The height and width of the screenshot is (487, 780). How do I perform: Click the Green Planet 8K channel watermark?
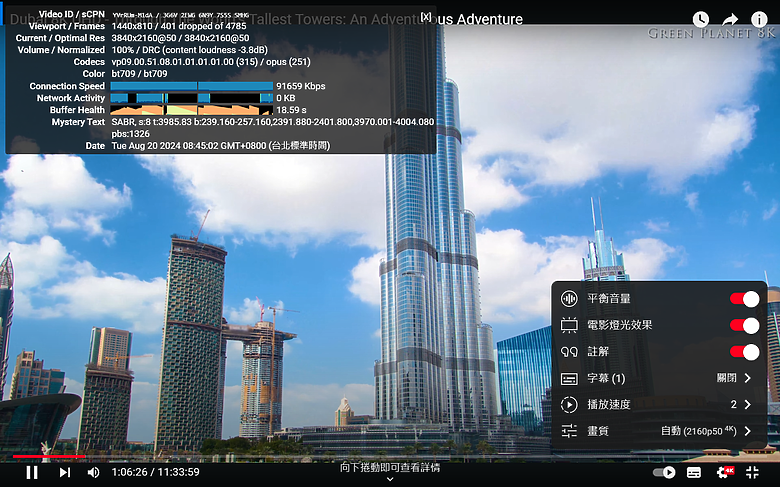711,33
